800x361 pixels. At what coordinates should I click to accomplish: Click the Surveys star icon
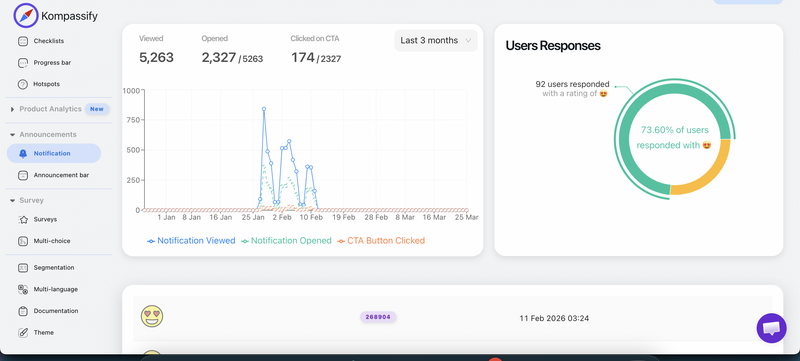pyautogui.click(x=23, y=220)
